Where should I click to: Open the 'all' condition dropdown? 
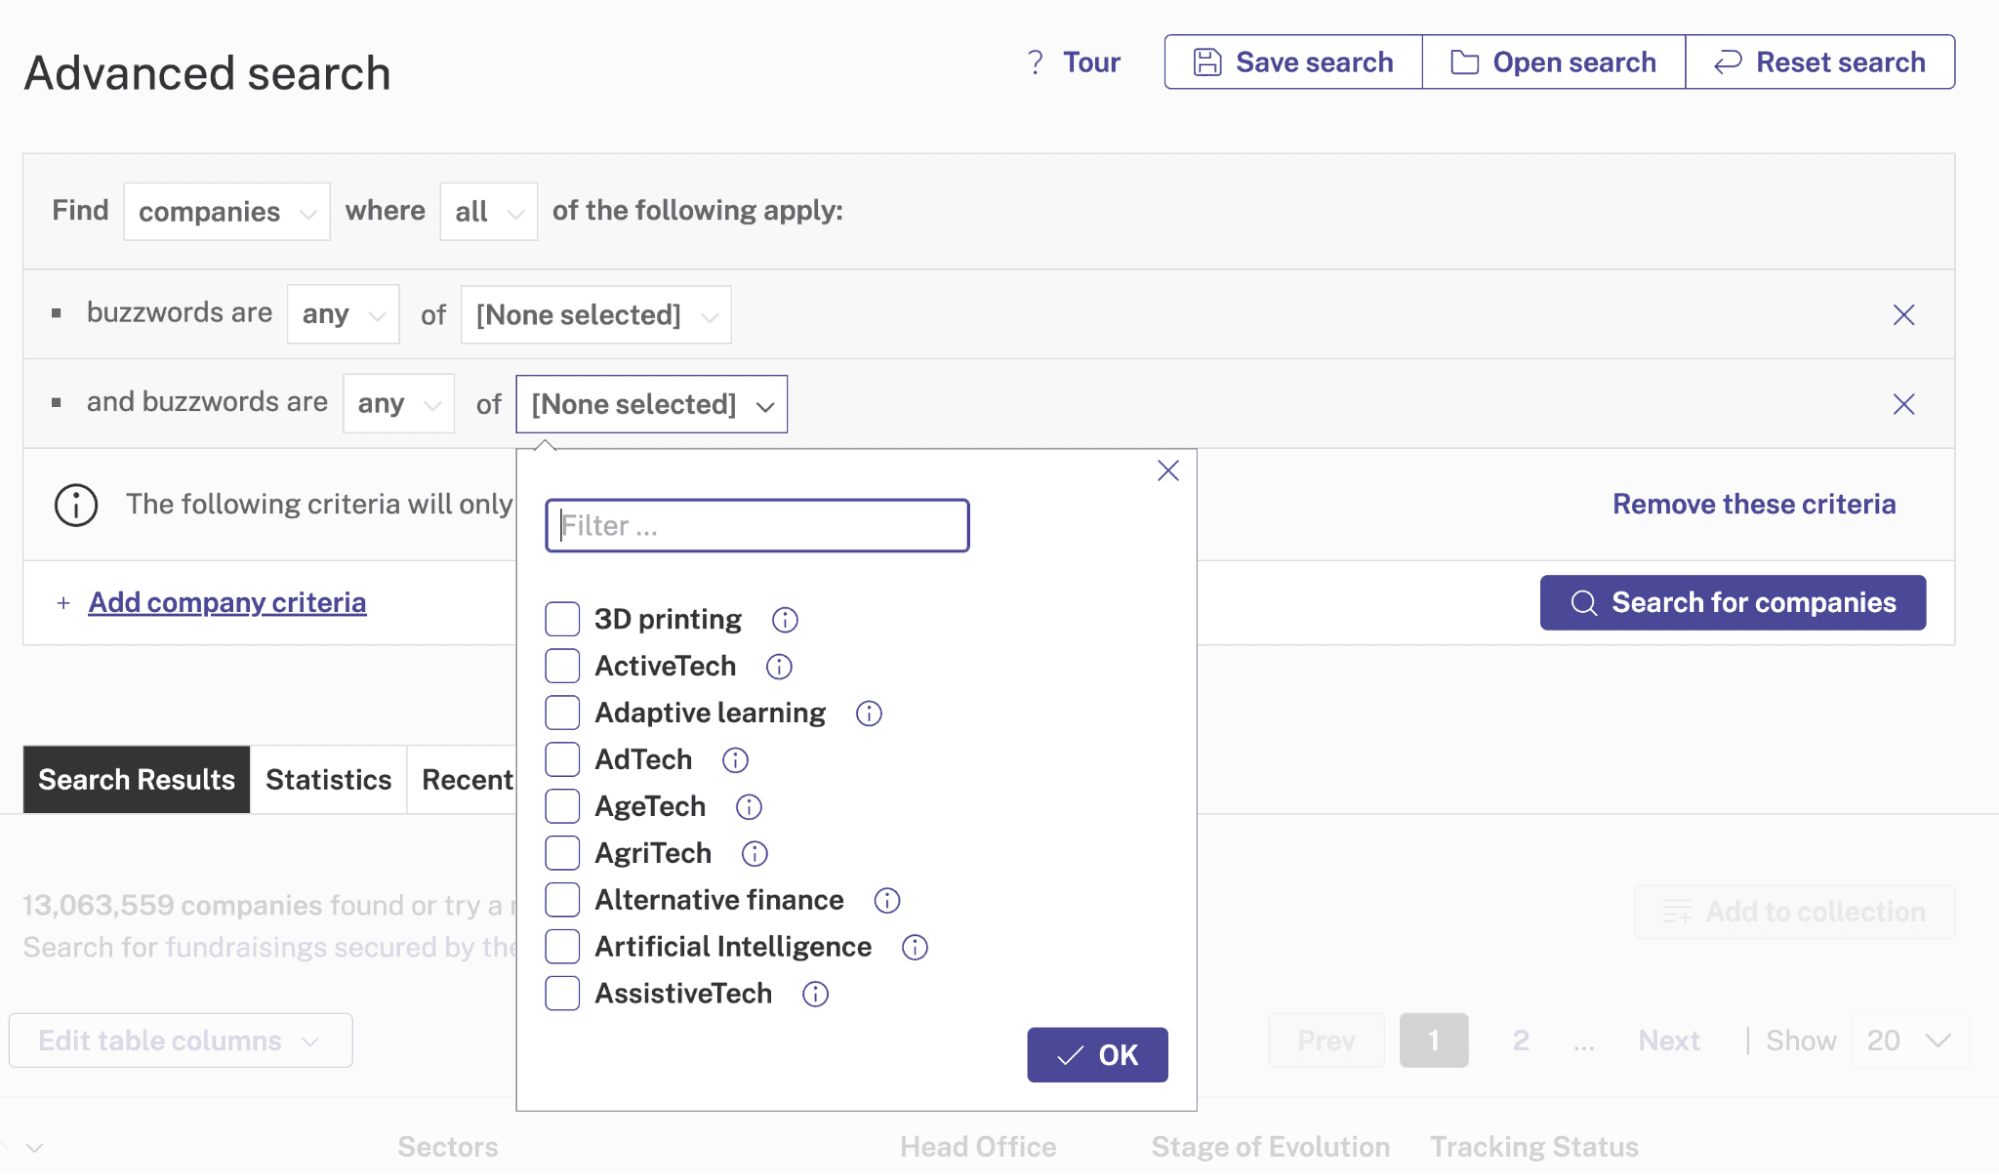point(489,211)
